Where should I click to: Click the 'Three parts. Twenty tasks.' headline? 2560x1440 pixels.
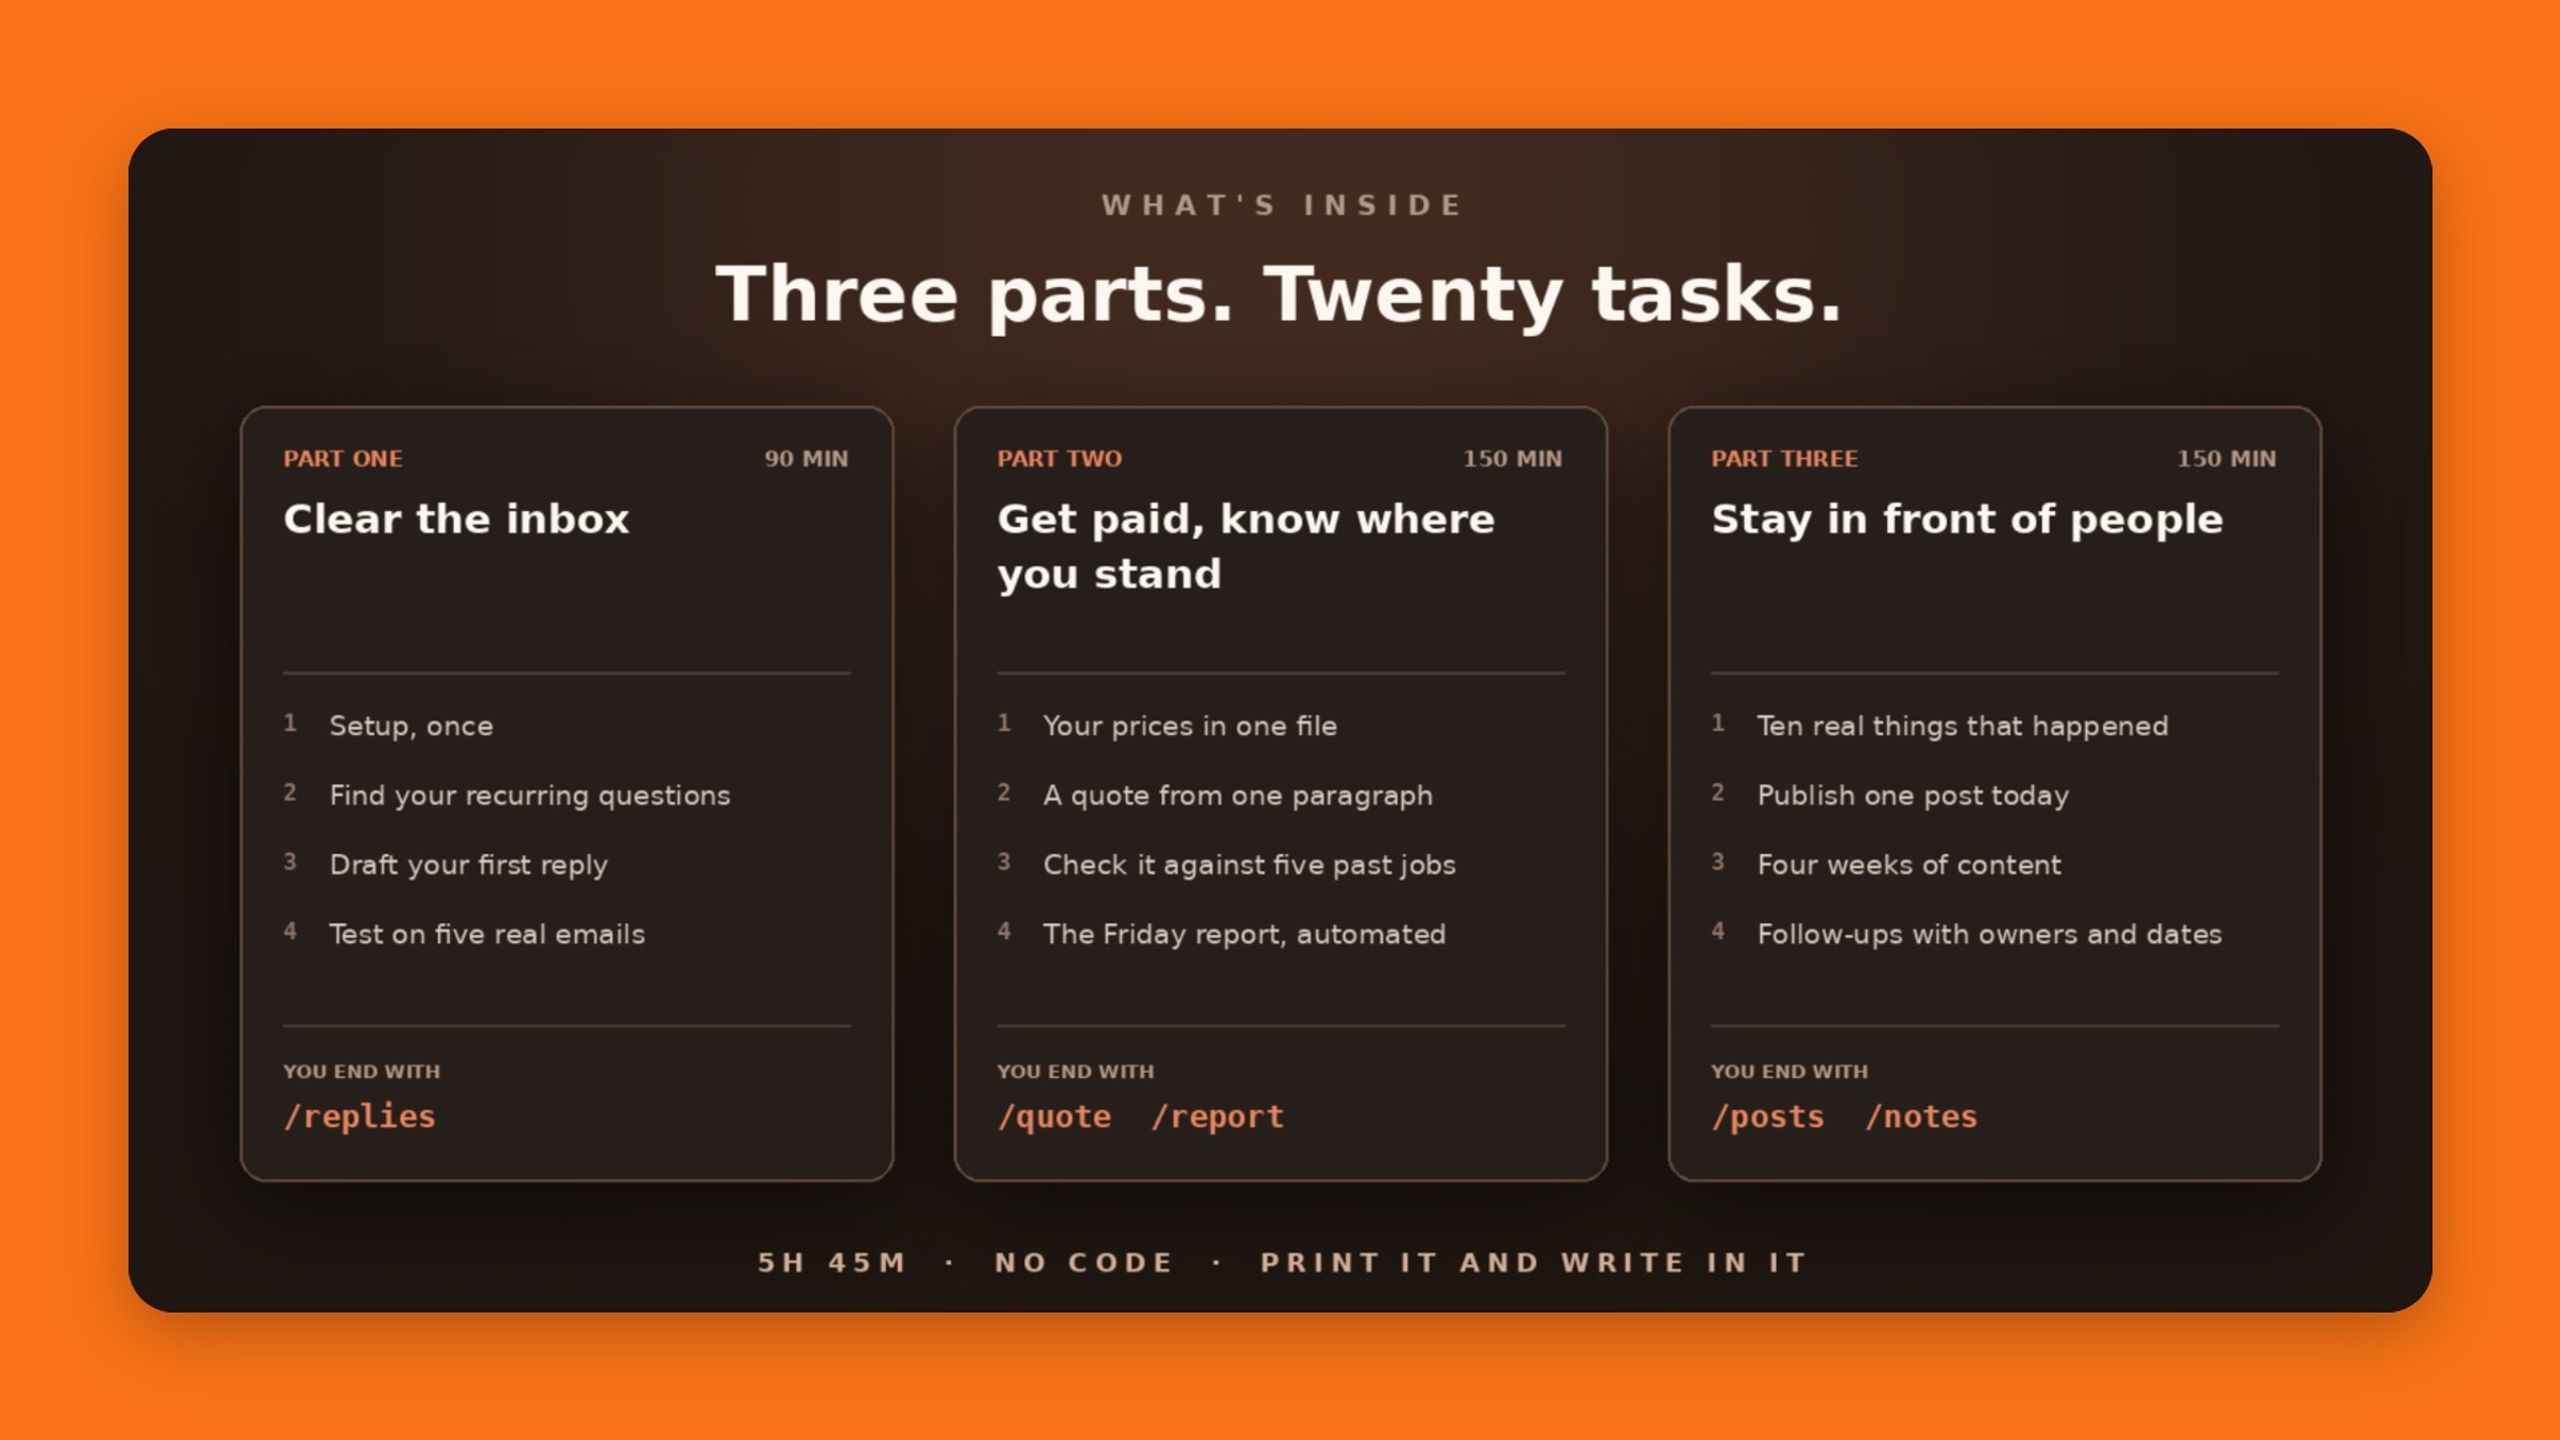(1279, 294)
